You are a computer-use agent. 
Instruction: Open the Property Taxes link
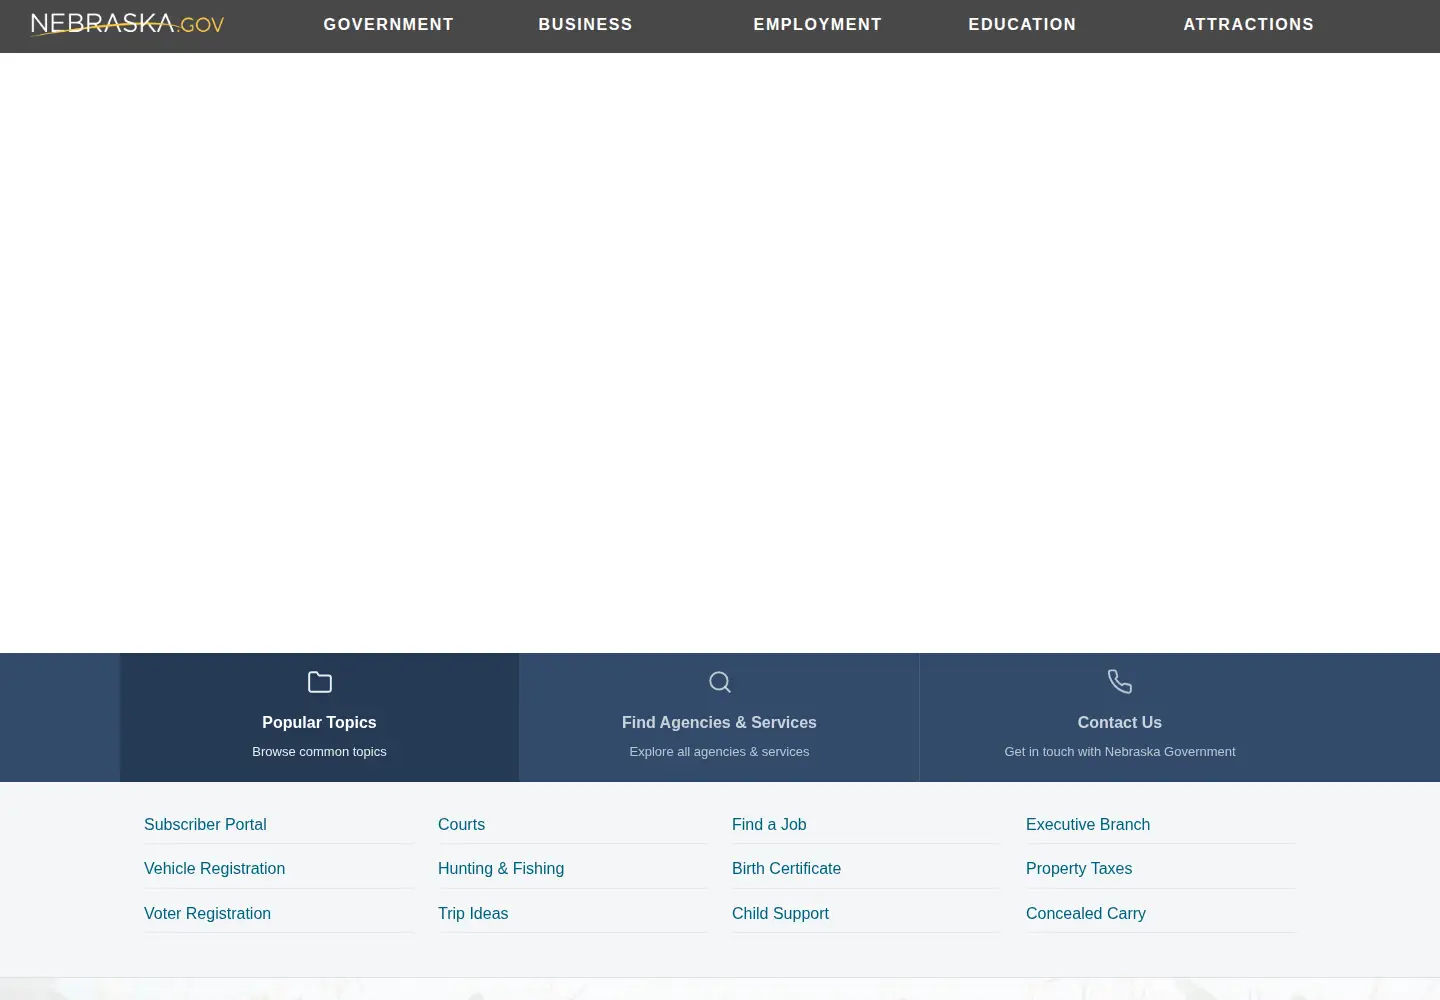point(1079,868)
